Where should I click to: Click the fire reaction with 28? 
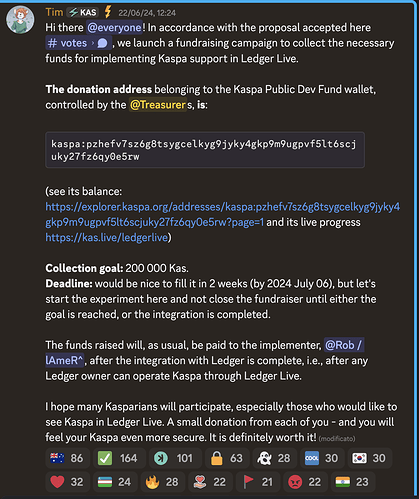tap(162, 482)
